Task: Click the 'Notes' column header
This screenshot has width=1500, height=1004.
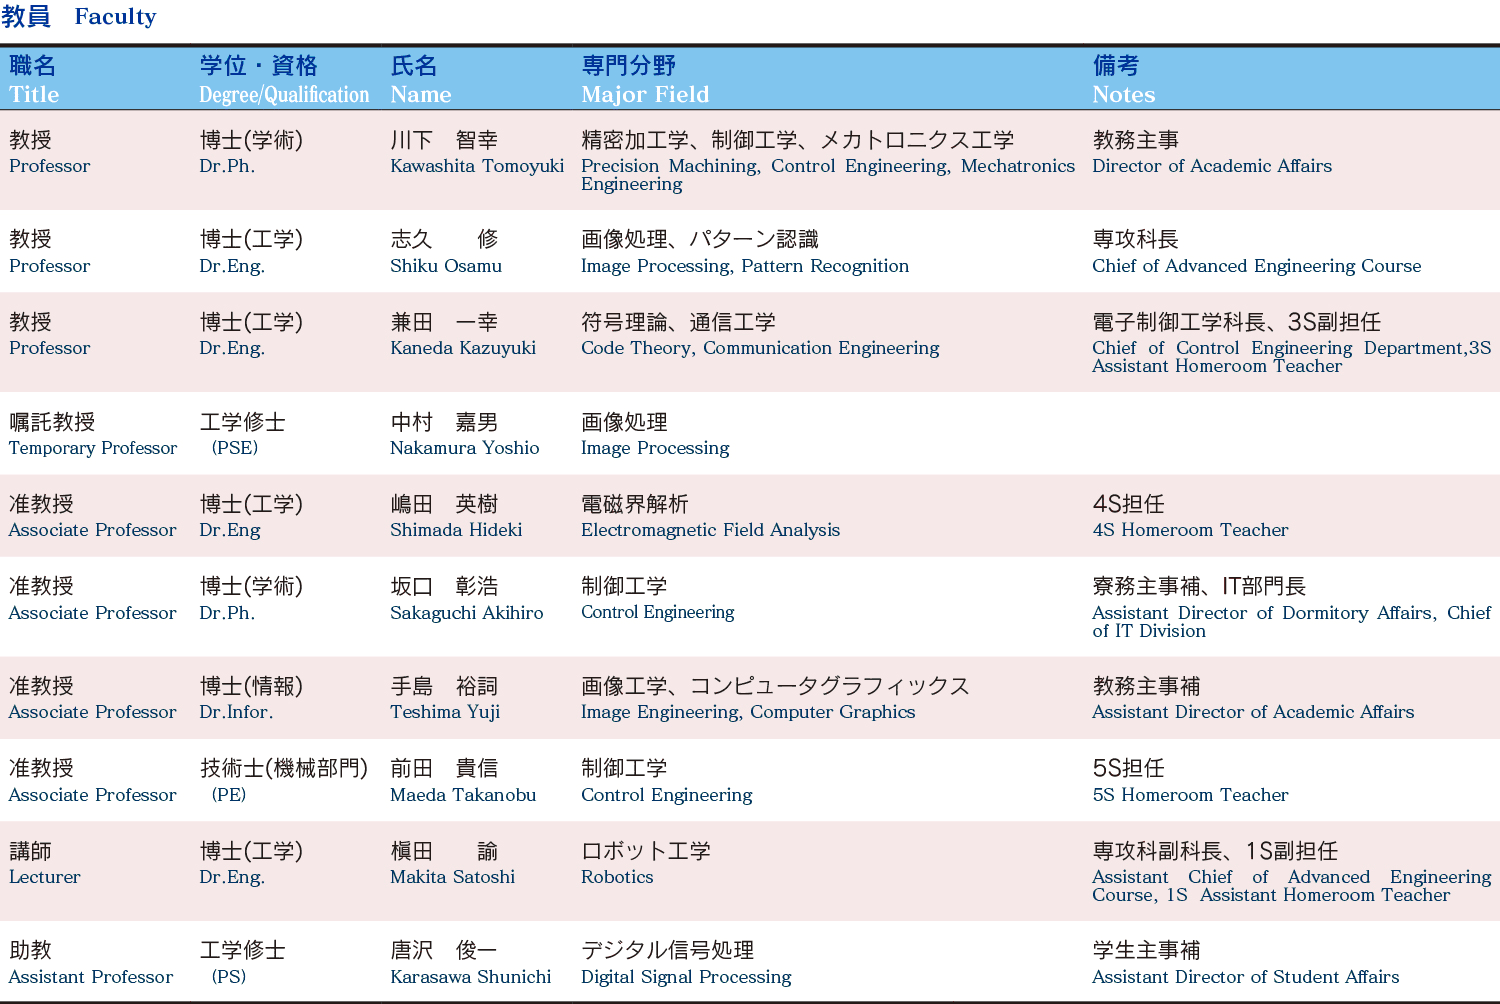Action: [x=1123, y=95]
